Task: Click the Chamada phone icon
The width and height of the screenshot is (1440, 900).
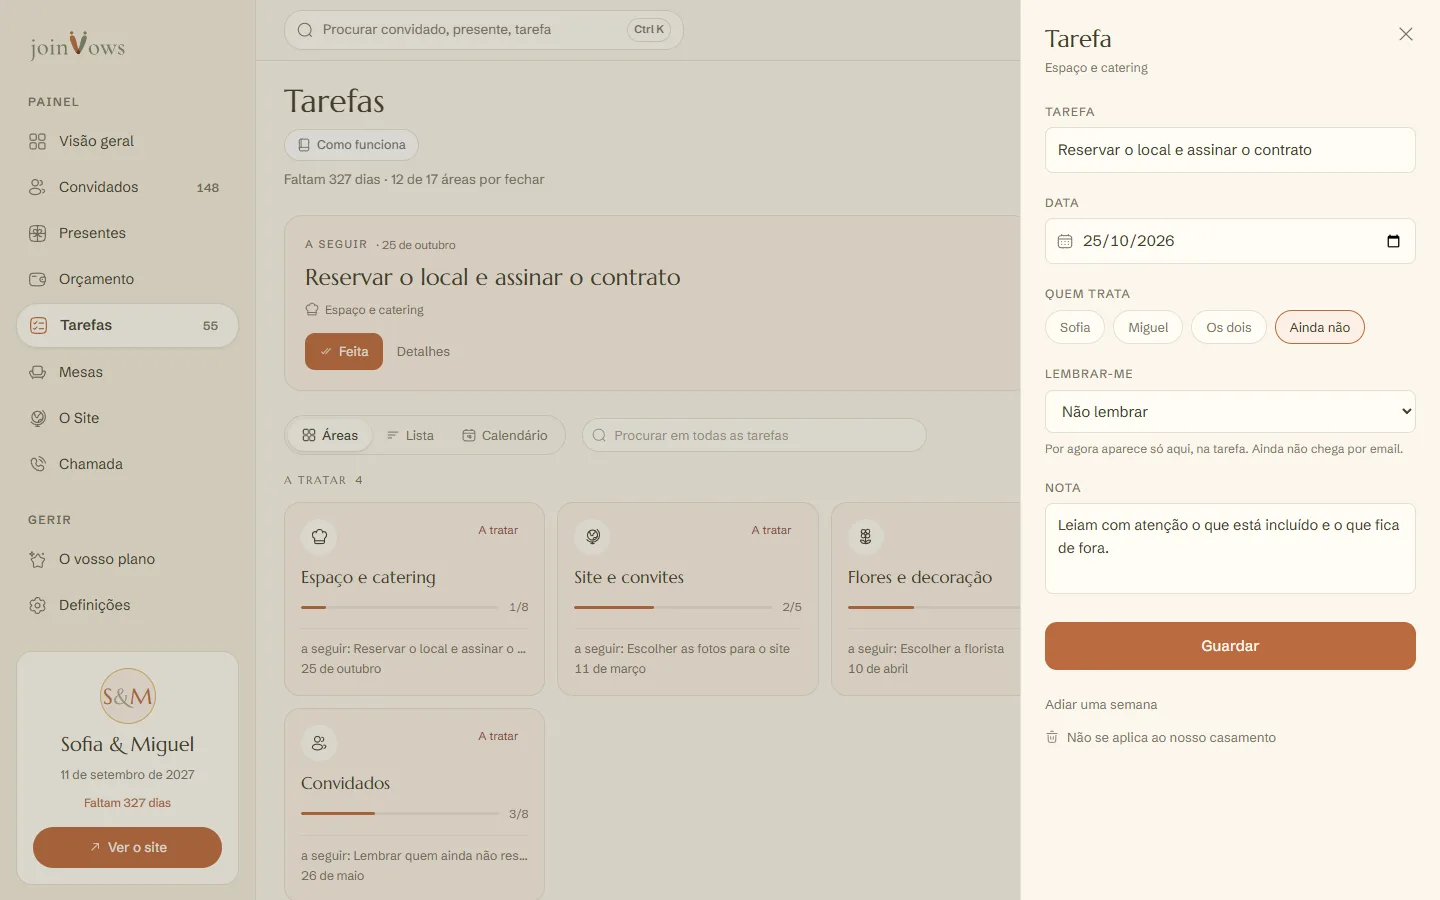Action: 37,464
